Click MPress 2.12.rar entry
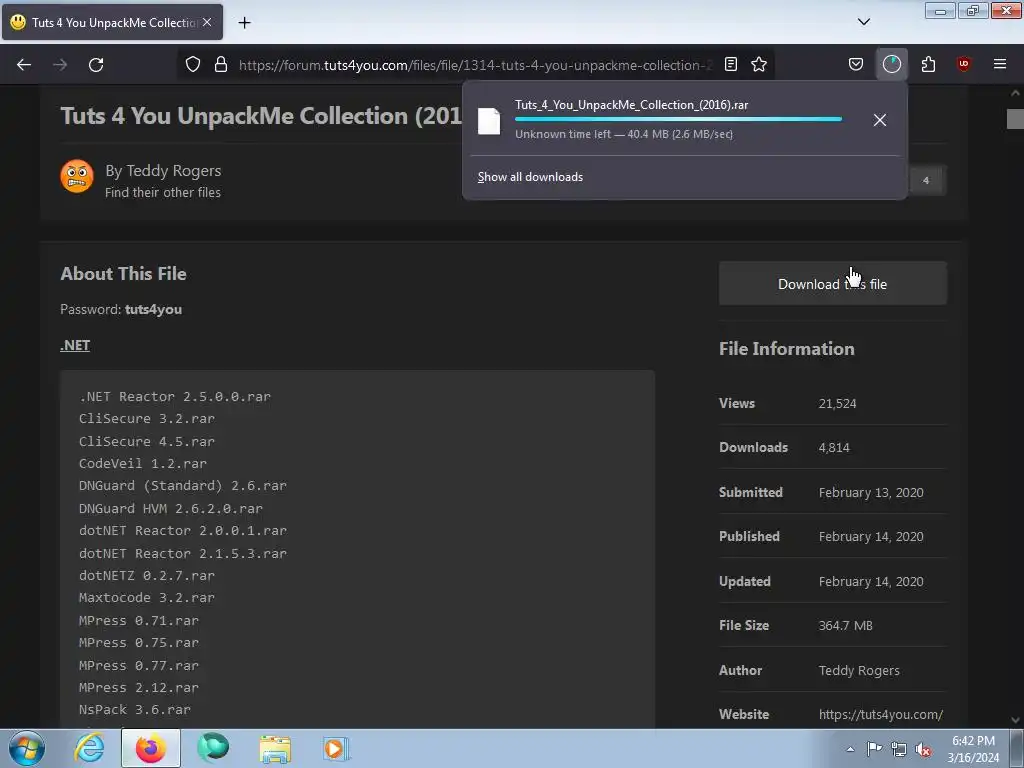This screenshot has height=768, width=1024. (x=139, y=688)
